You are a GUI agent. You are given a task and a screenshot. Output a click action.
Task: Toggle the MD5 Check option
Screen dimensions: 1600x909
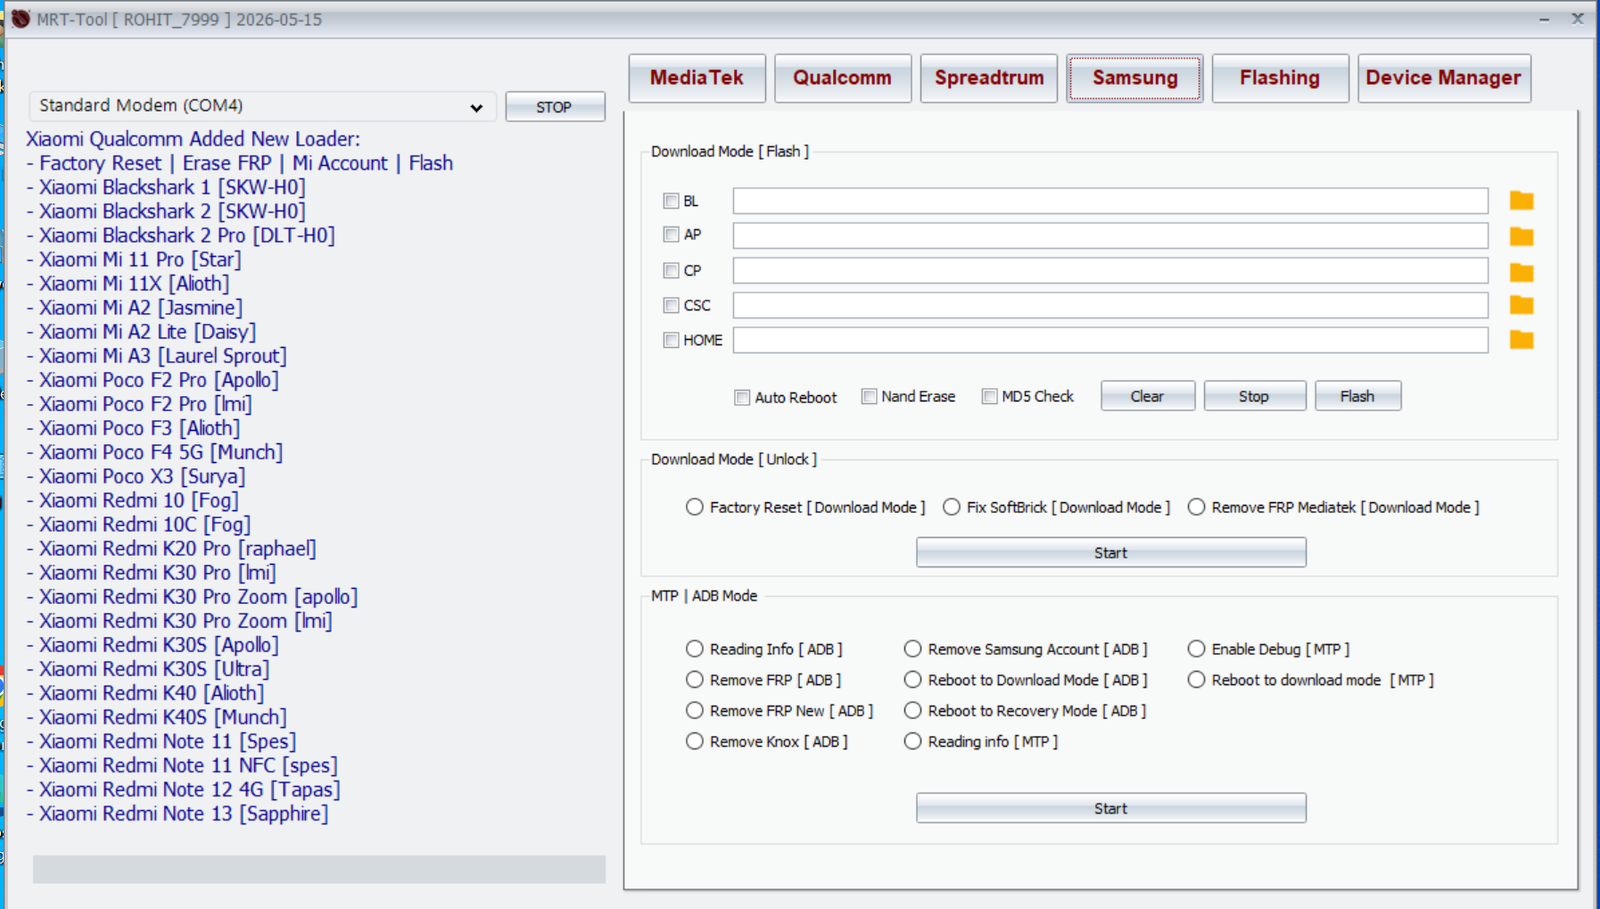989,397
